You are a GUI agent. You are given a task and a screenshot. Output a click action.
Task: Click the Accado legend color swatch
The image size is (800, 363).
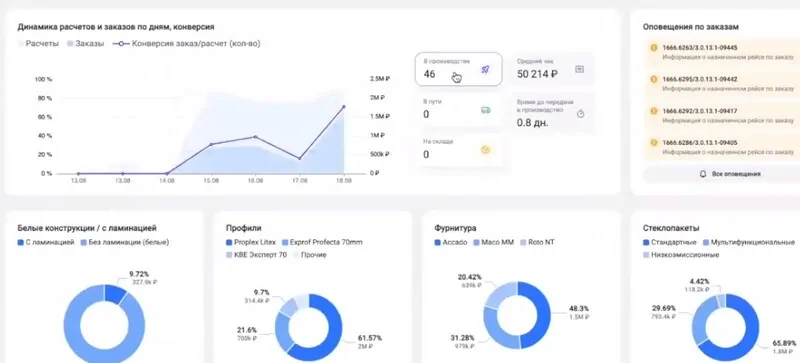click(437, 243)
